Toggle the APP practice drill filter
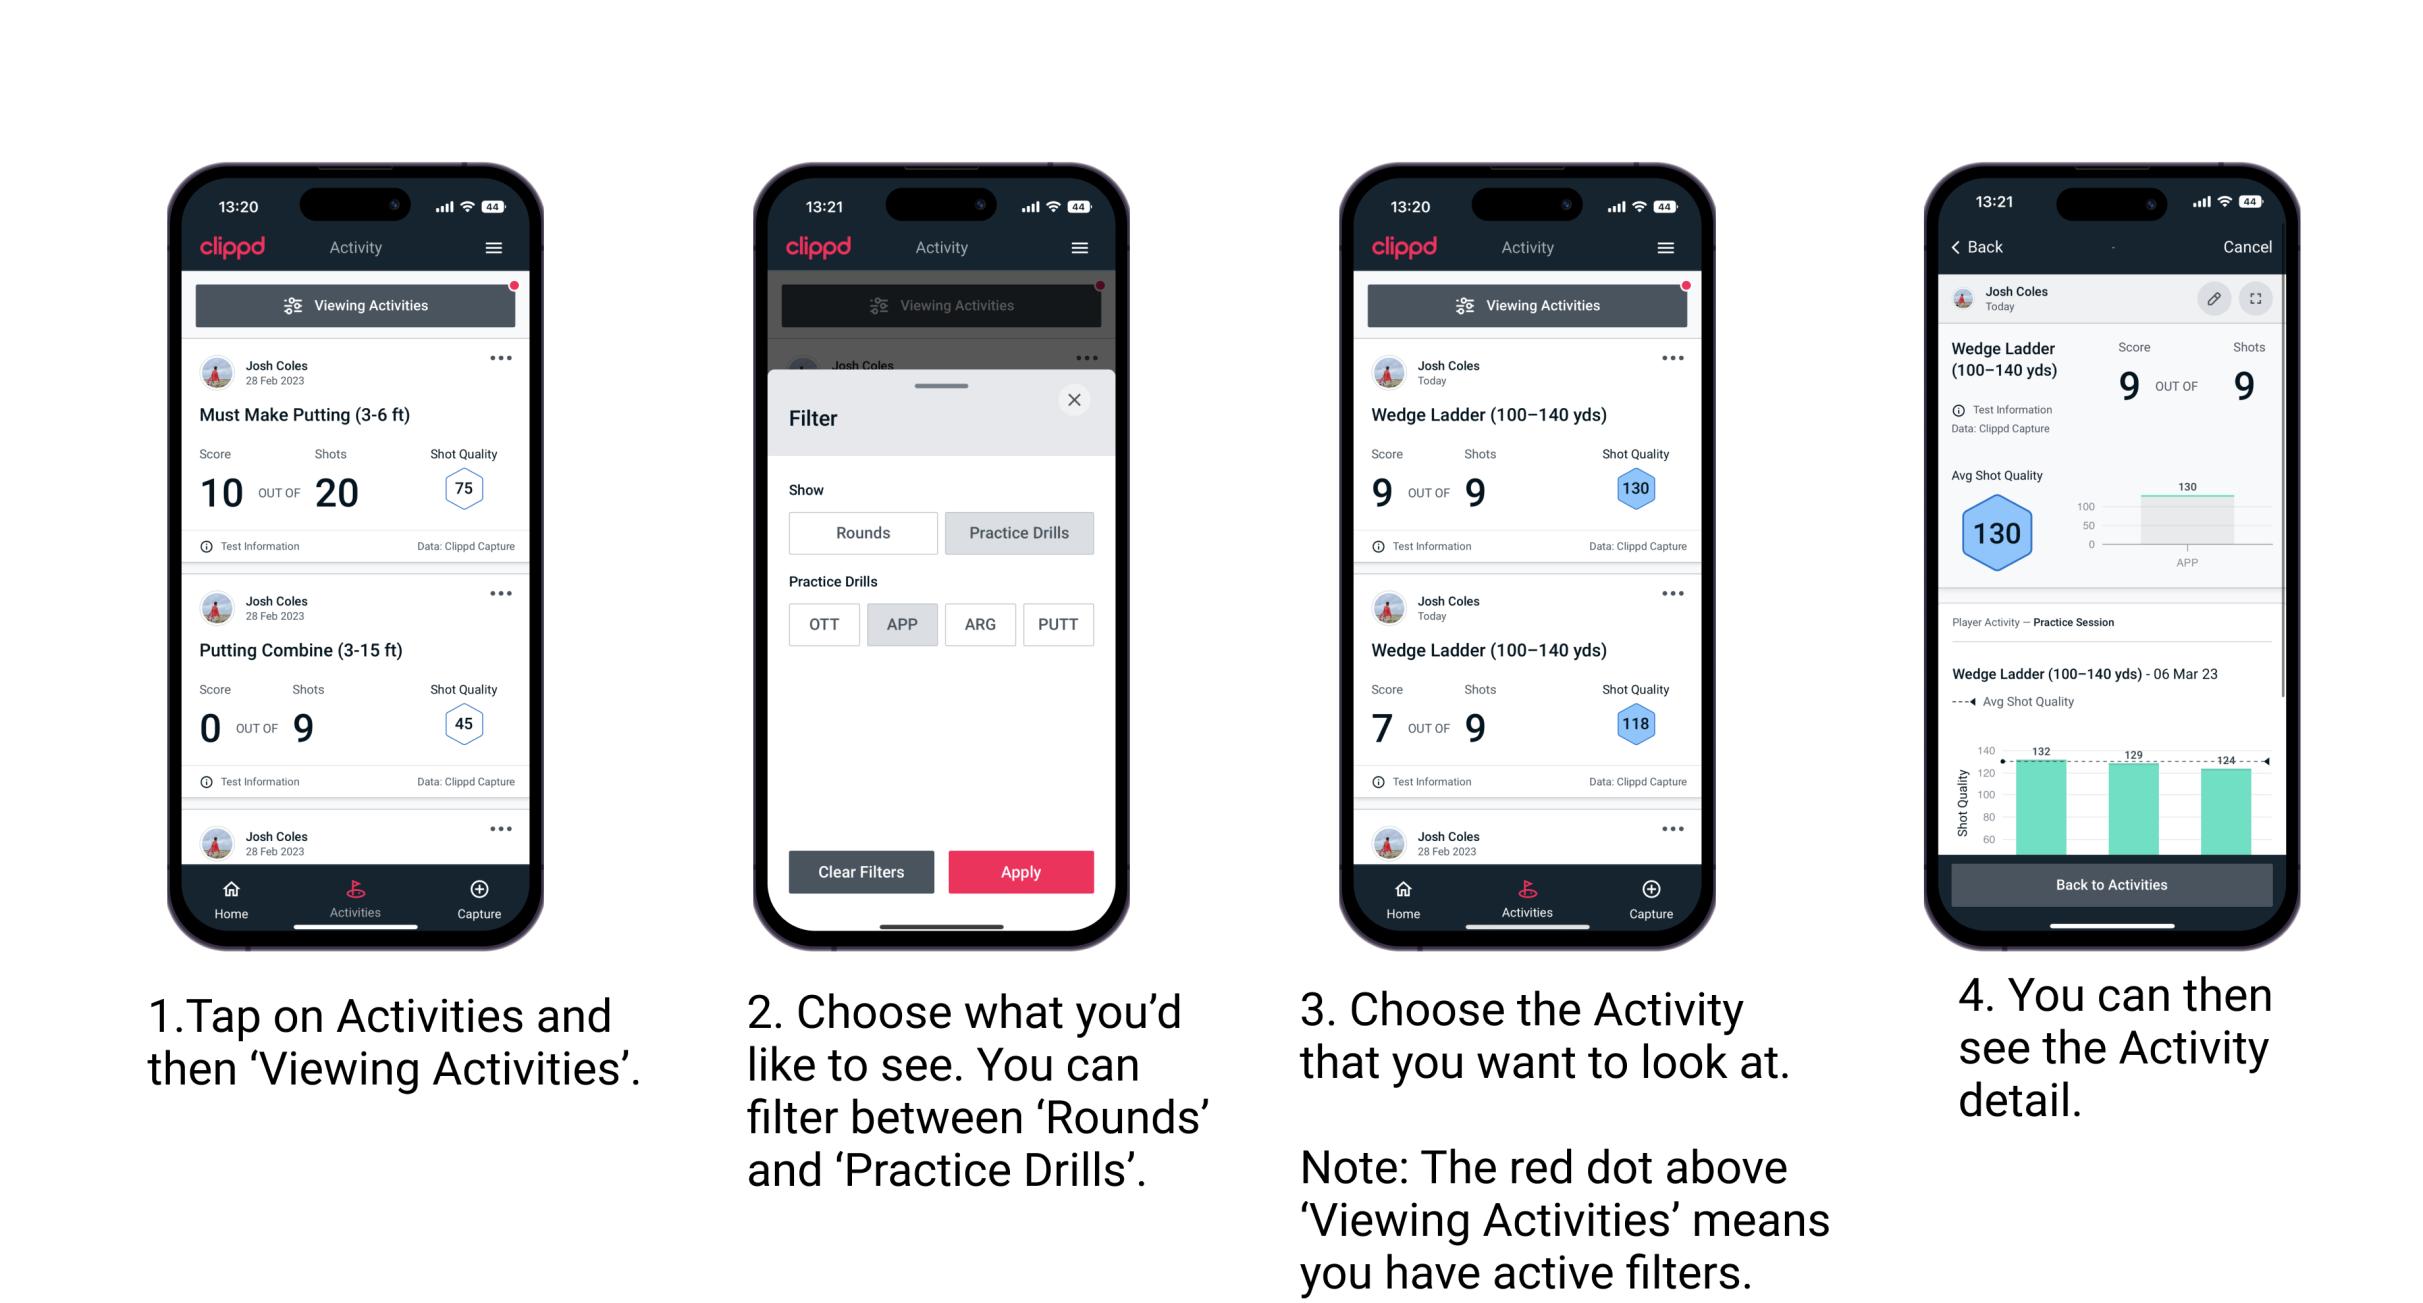The width and height of the screenshot is (2423, 1303). coord(902,623)
